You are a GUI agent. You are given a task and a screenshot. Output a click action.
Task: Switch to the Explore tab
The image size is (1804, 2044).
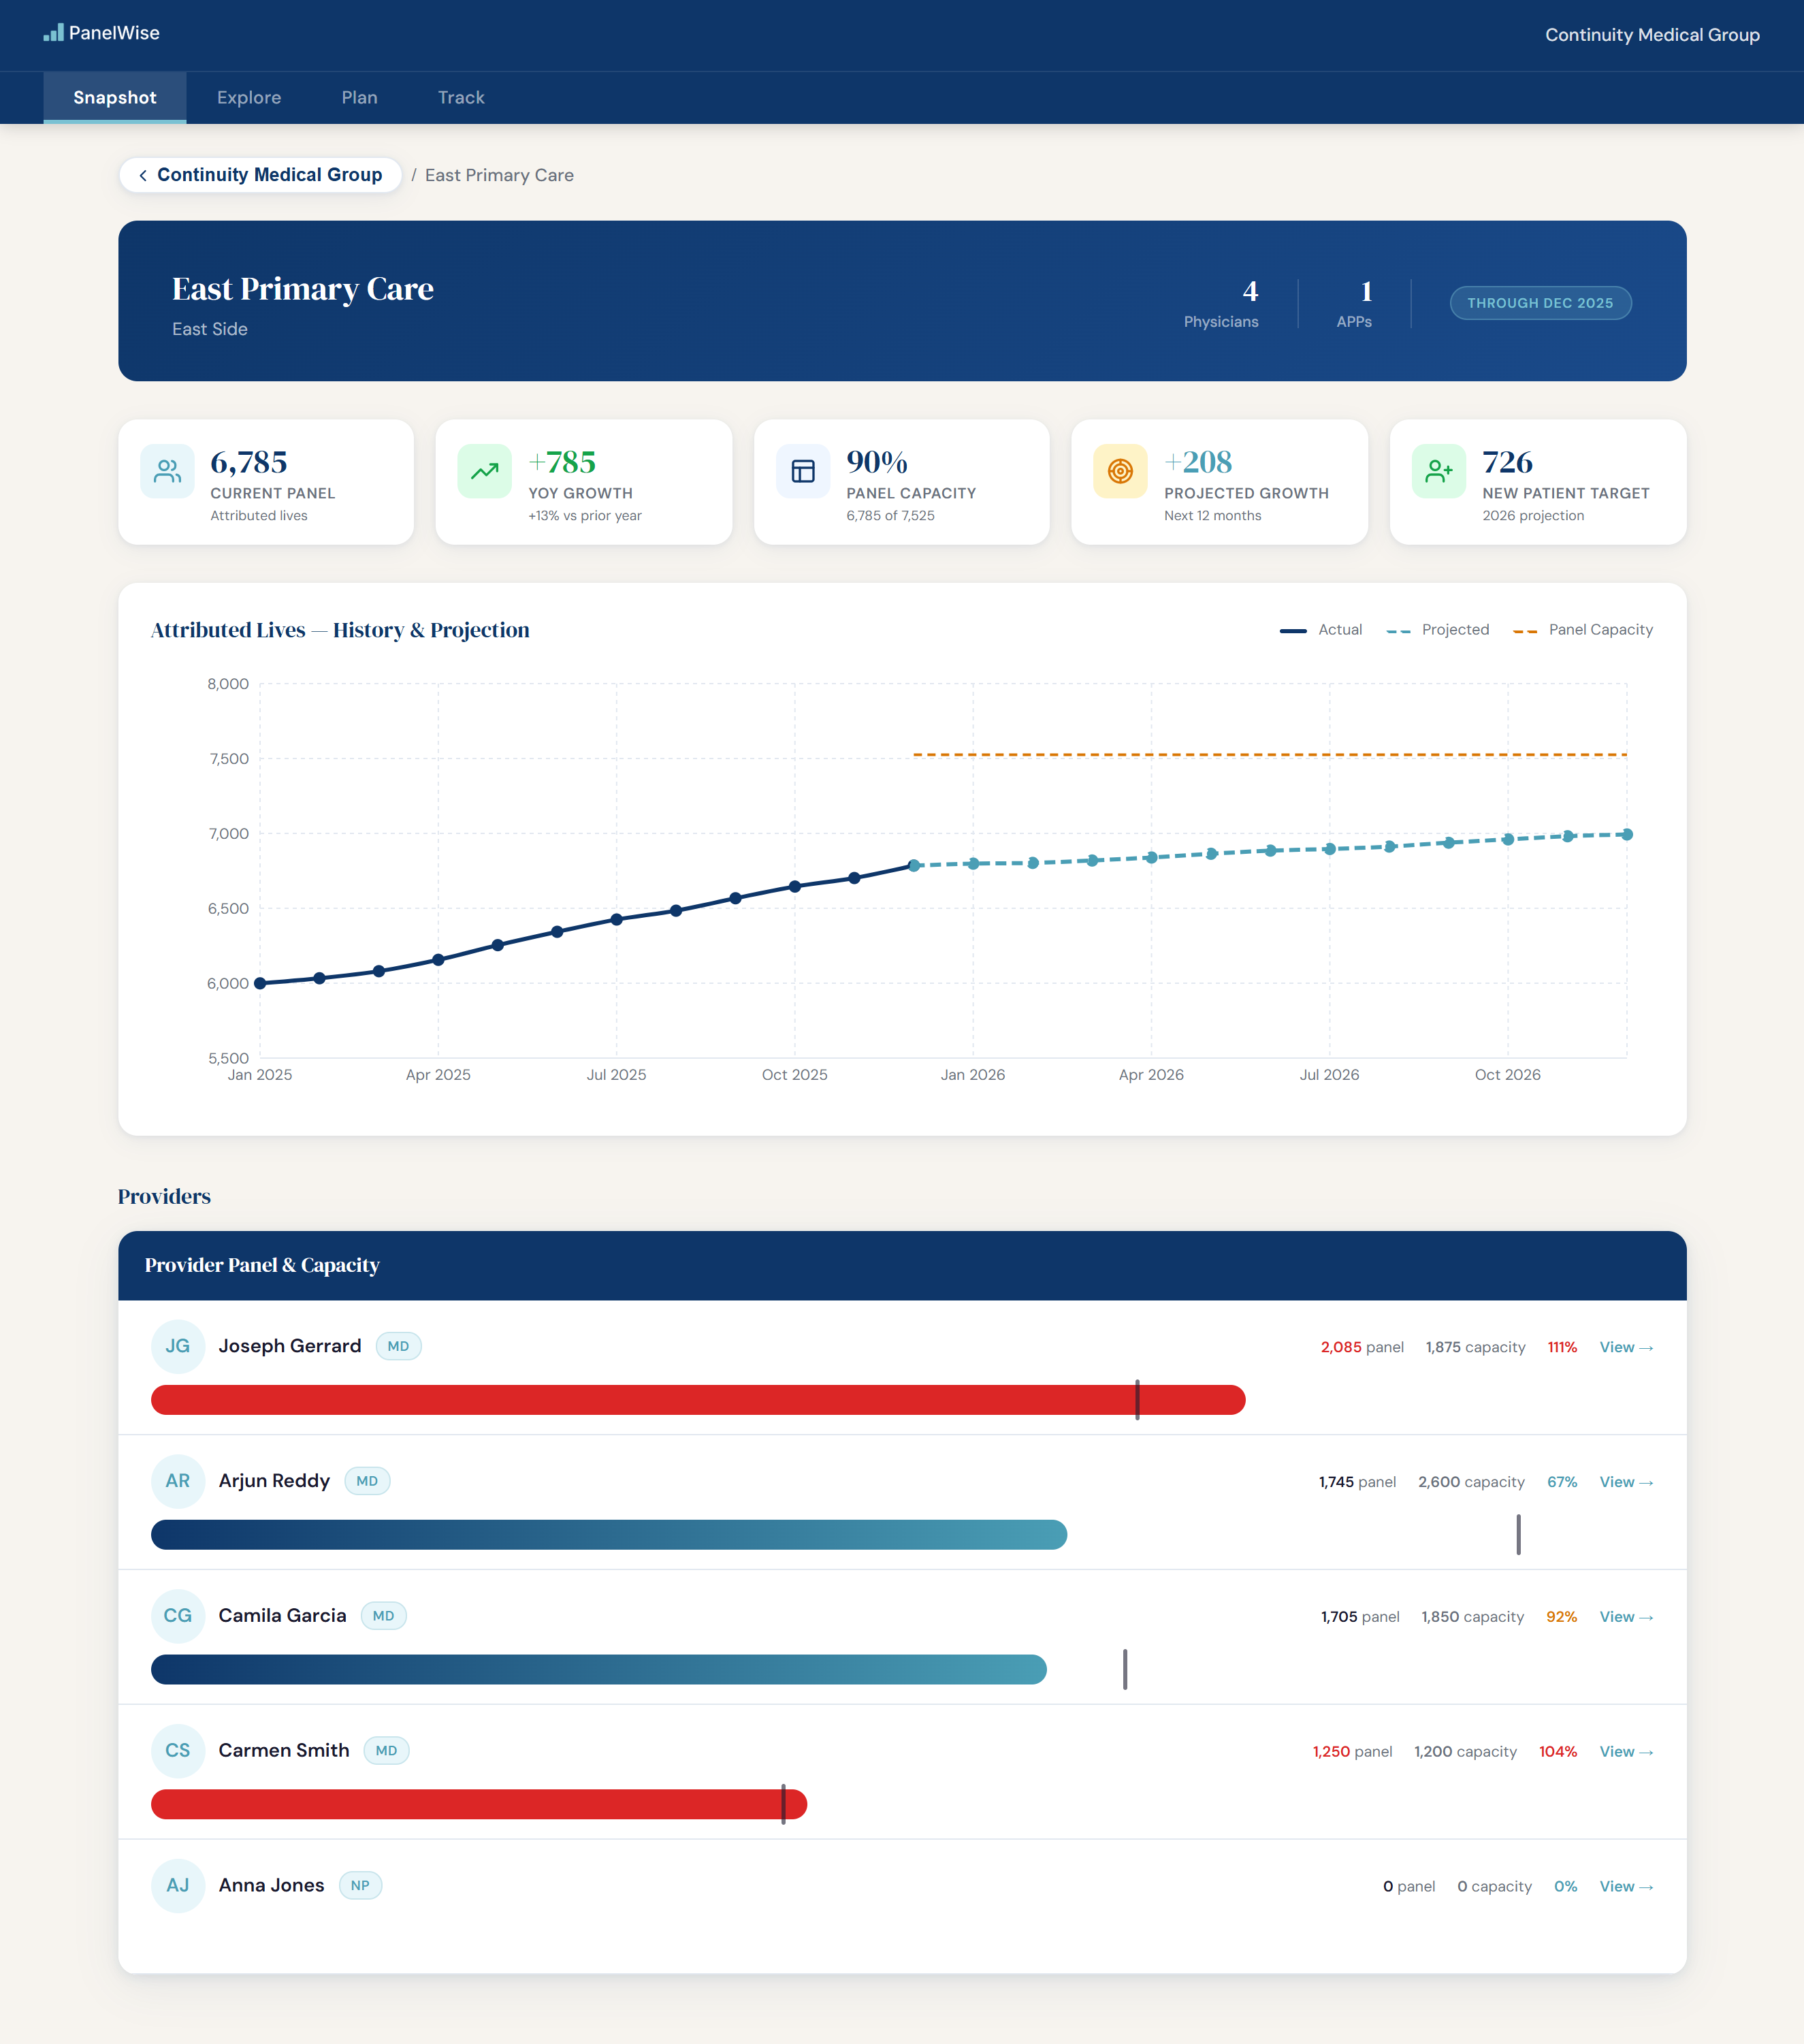[x=249, y=98]
